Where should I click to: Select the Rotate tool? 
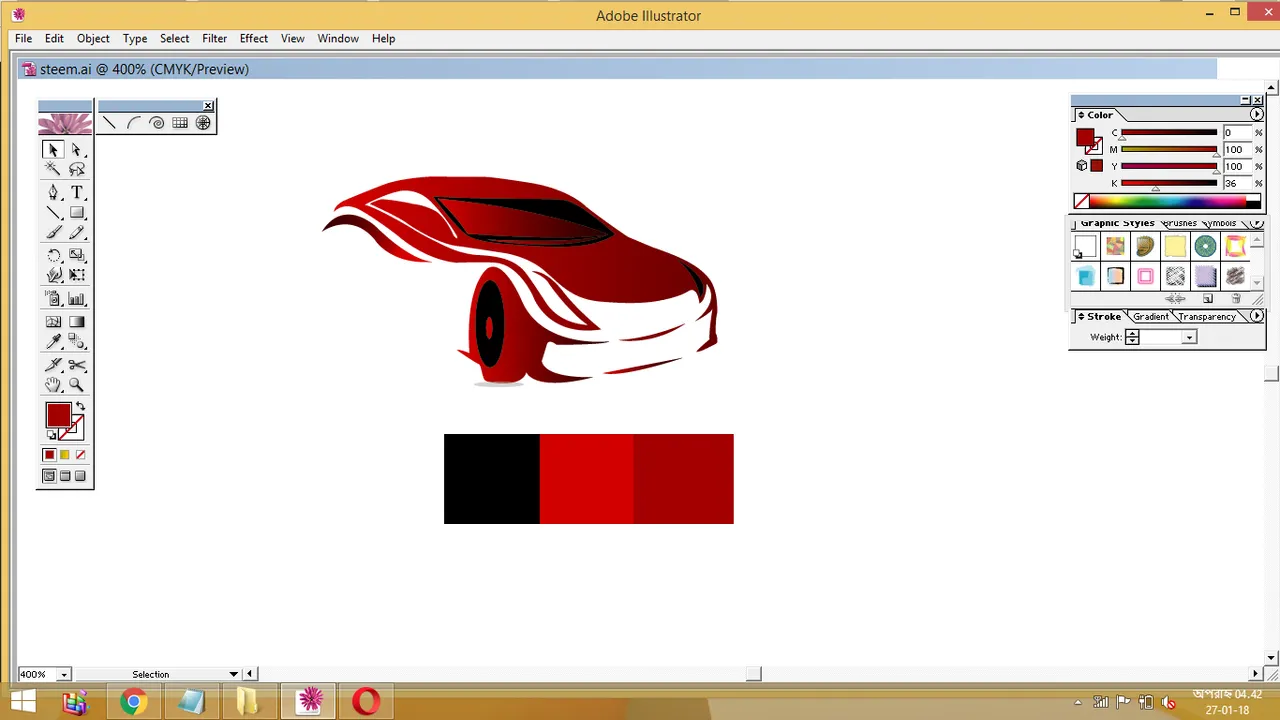[x=53, y=256]
